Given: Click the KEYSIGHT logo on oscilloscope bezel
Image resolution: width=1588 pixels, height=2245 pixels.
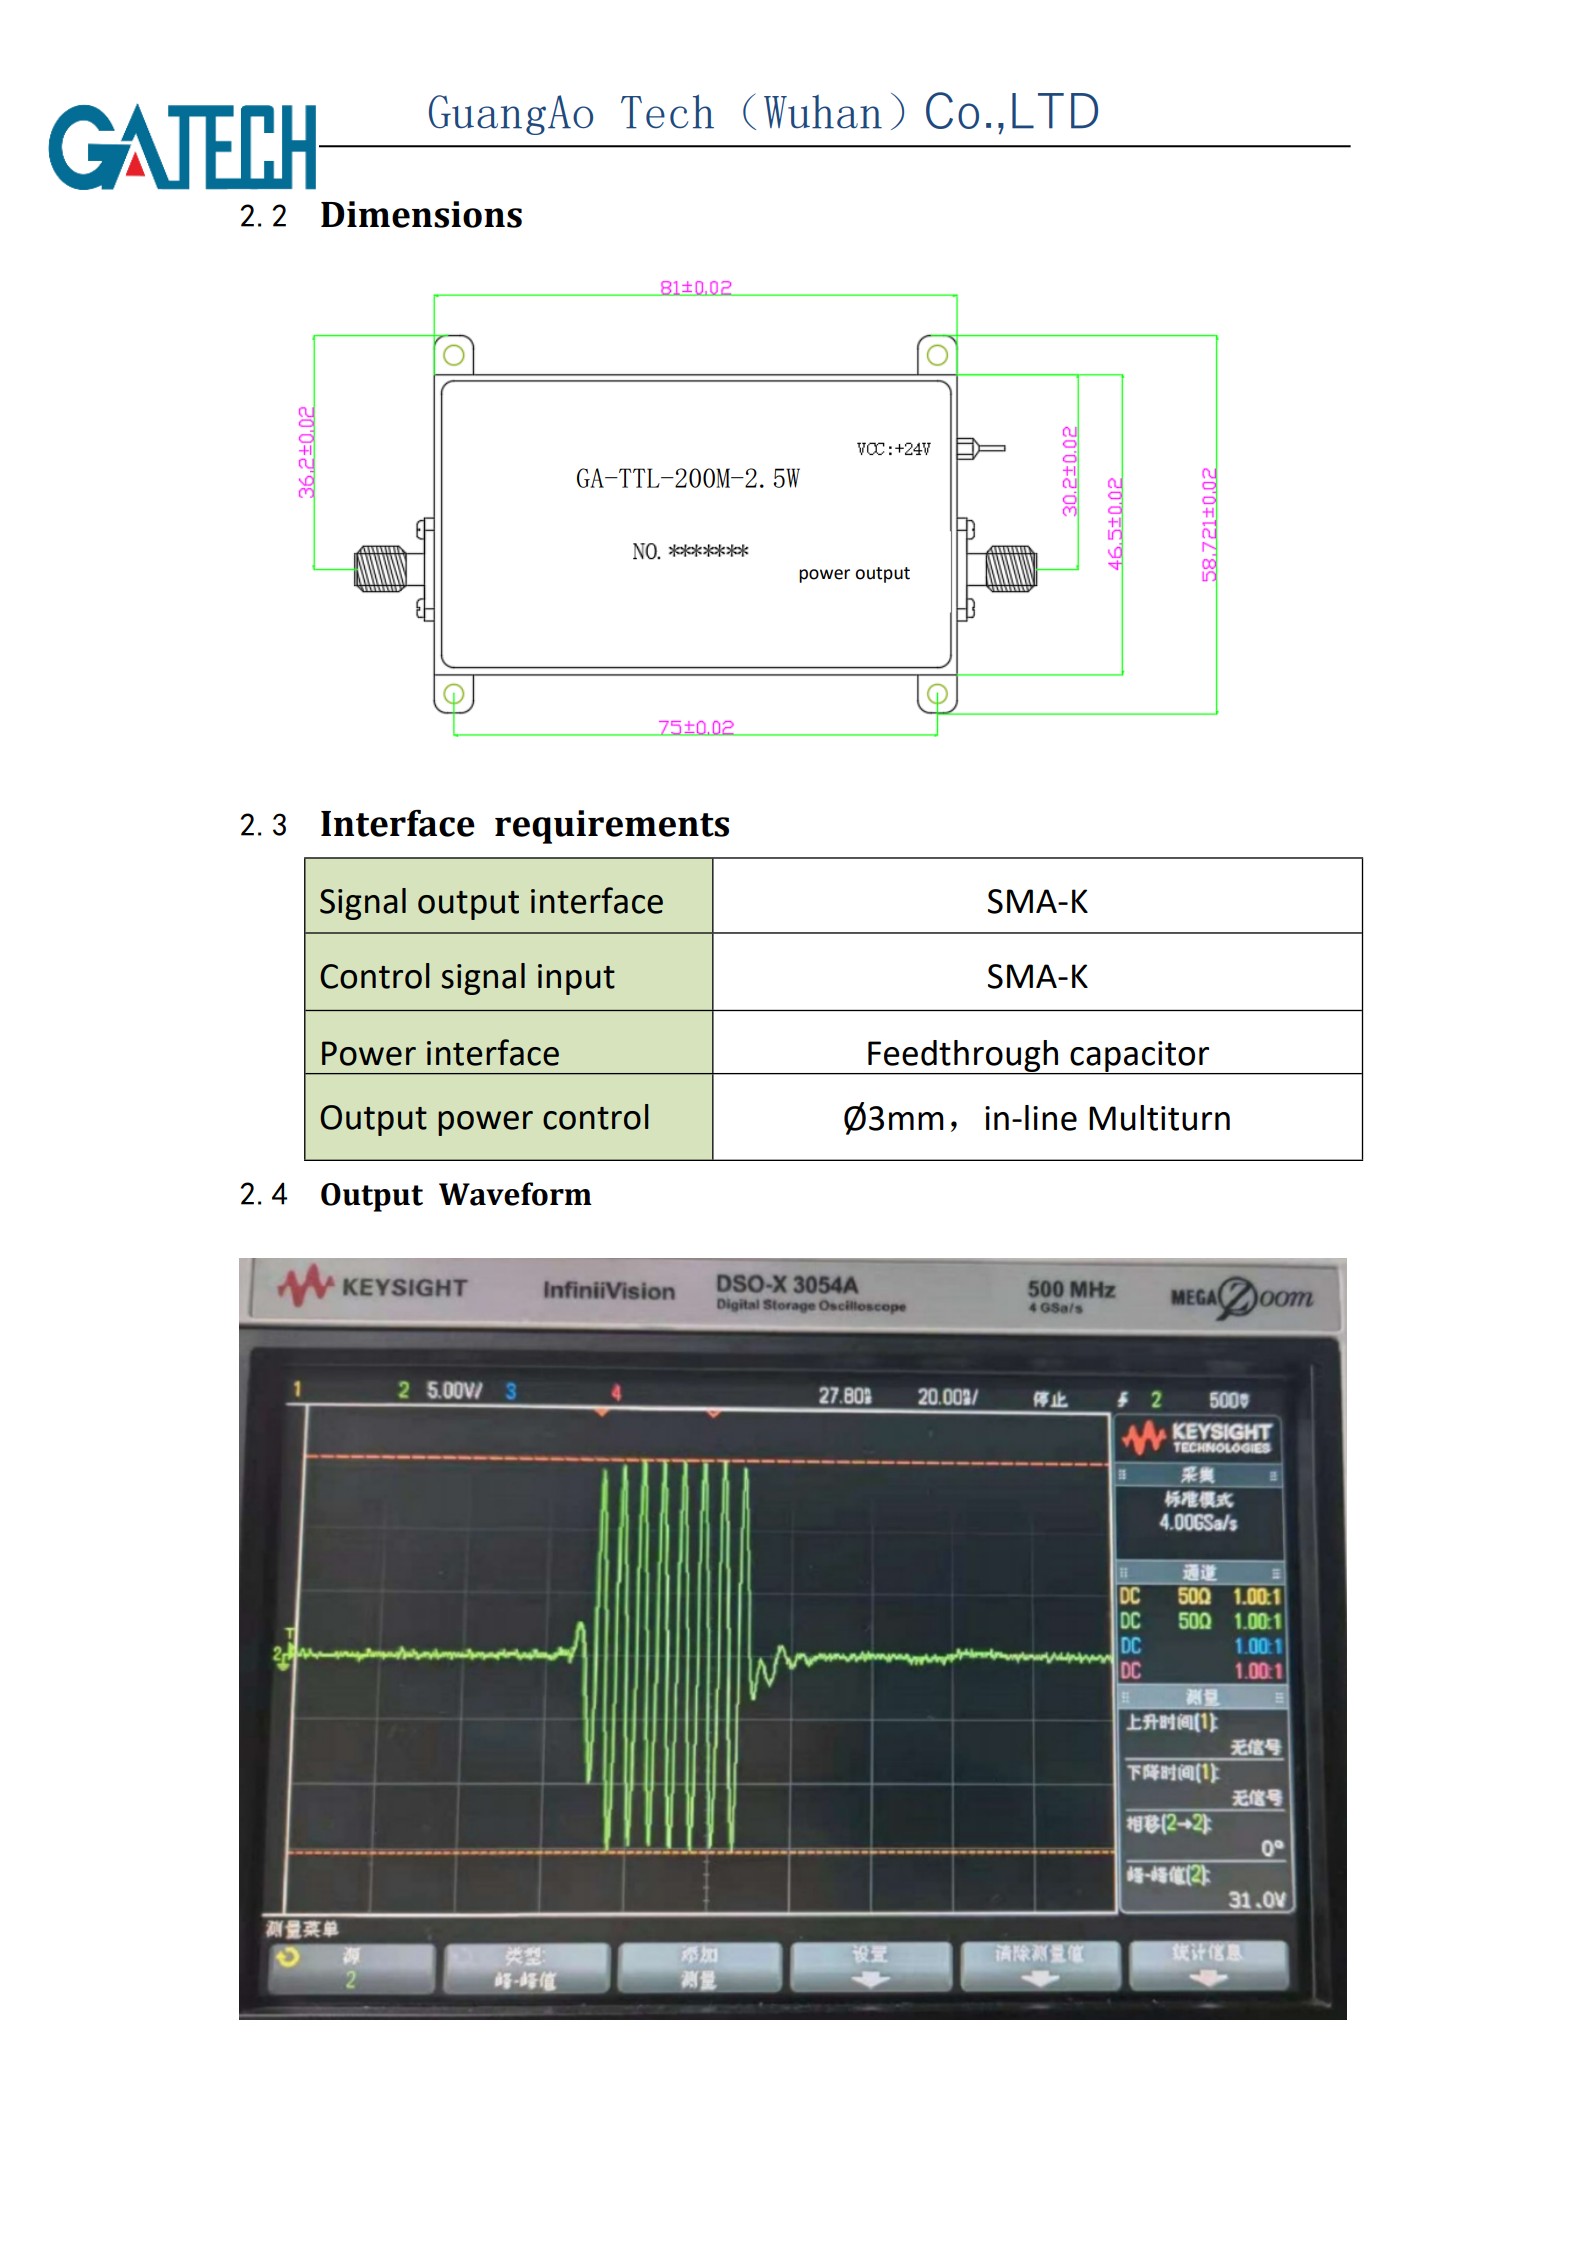Looking at the screenshot, I should point(372,1286).
